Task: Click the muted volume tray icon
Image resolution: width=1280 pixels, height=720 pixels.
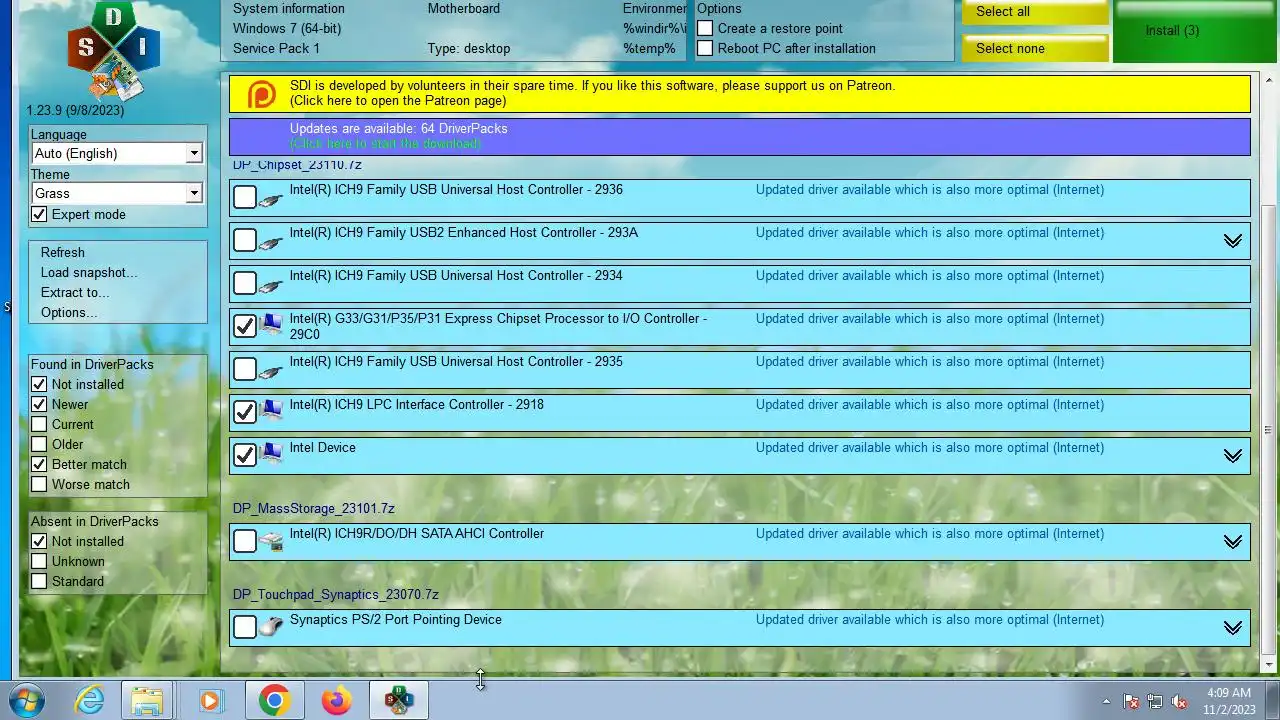Action: [1180, 702]
